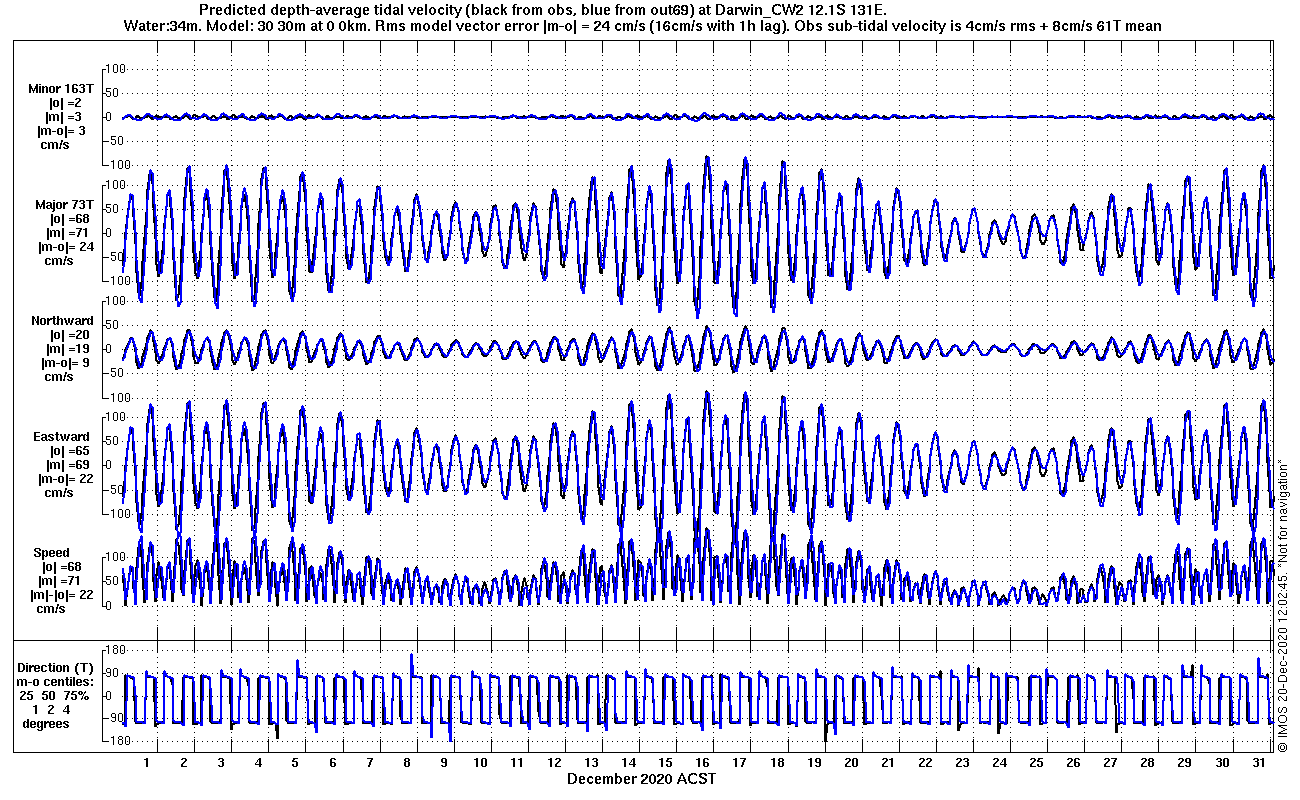Screen dimensions: 1300x800
Task: Select the 'Major 73T' panel label
Action: [64, 205]
